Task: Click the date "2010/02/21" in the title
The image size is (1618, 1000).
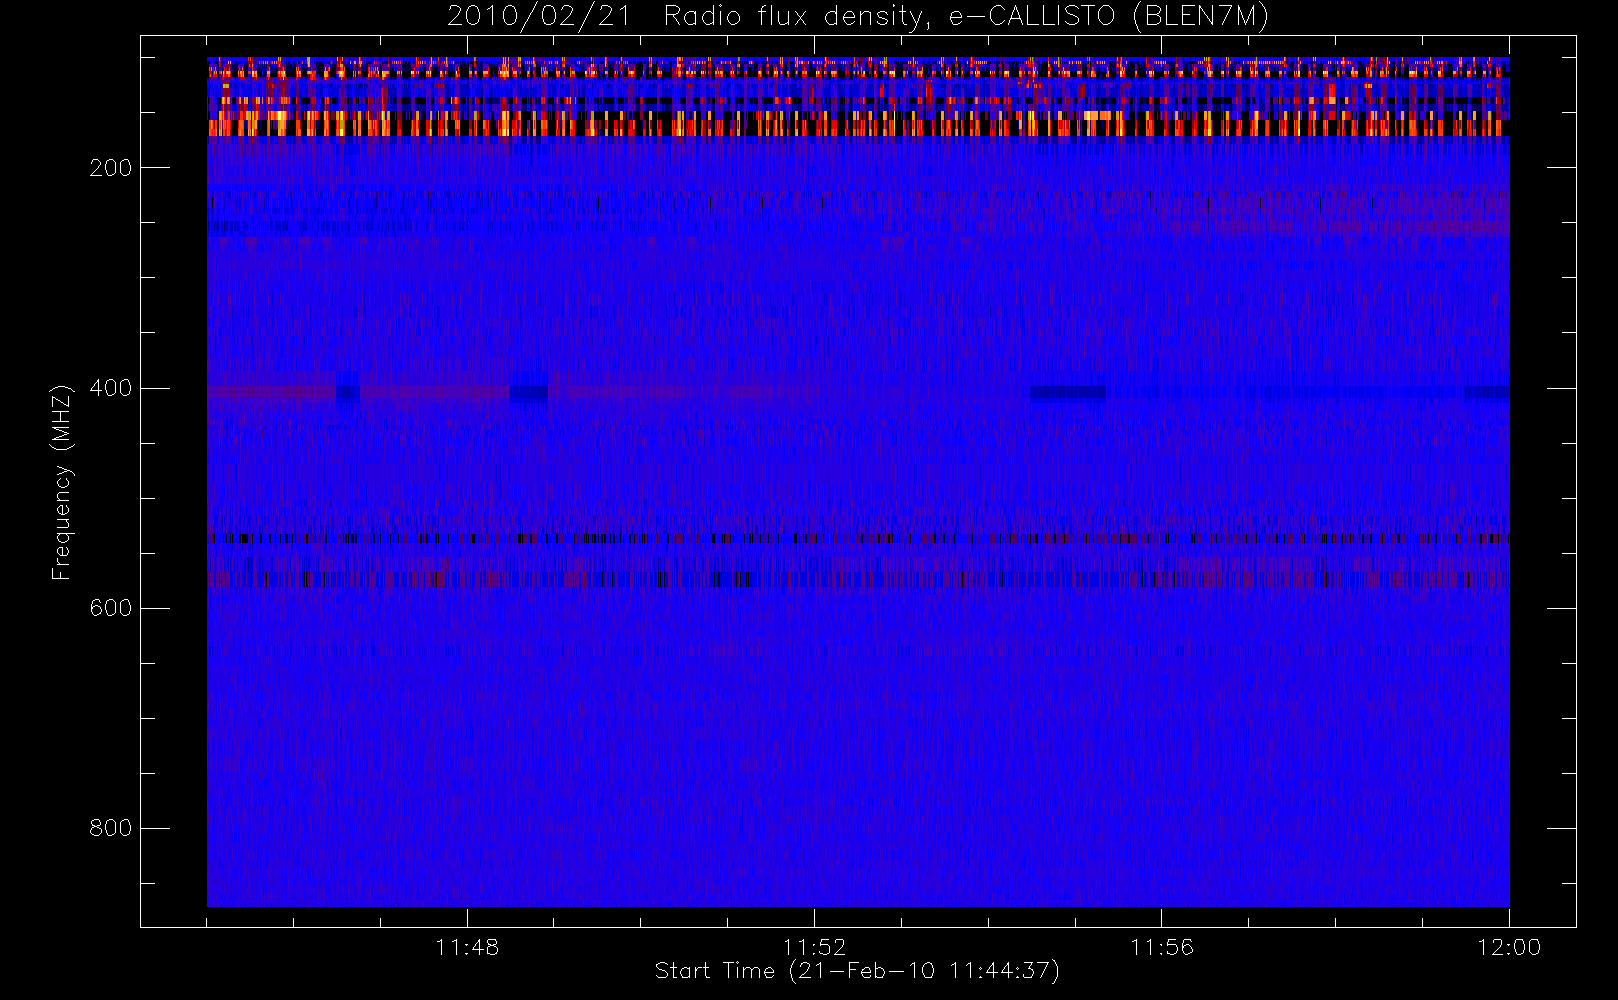Action: point(539,17)
